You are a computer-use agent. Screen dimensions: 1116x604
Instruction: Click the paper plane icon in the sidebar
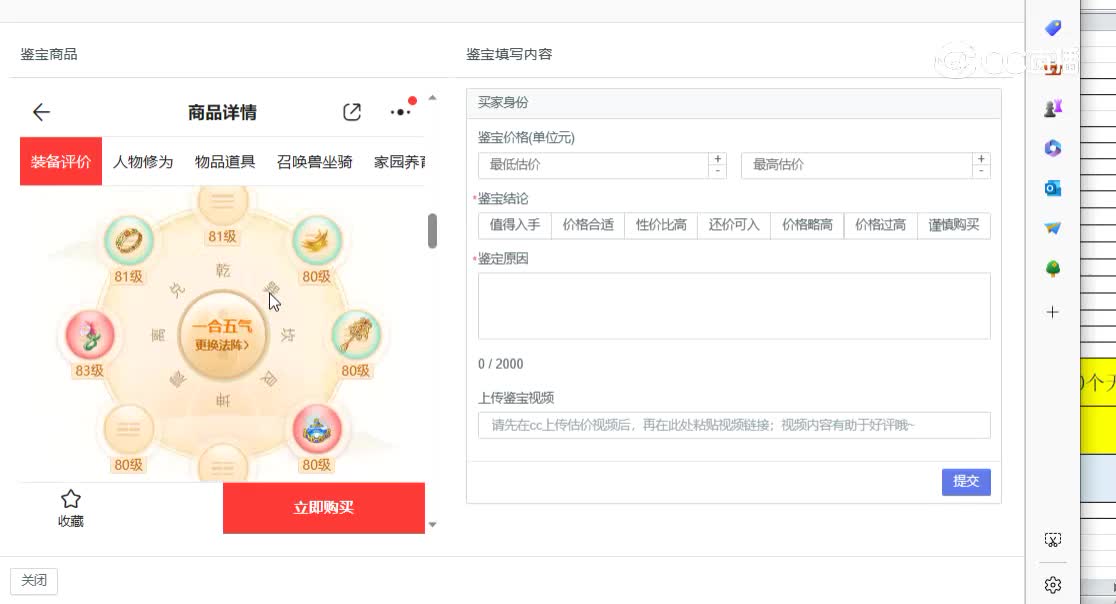pyautogui.click(x=1052, y=227)
